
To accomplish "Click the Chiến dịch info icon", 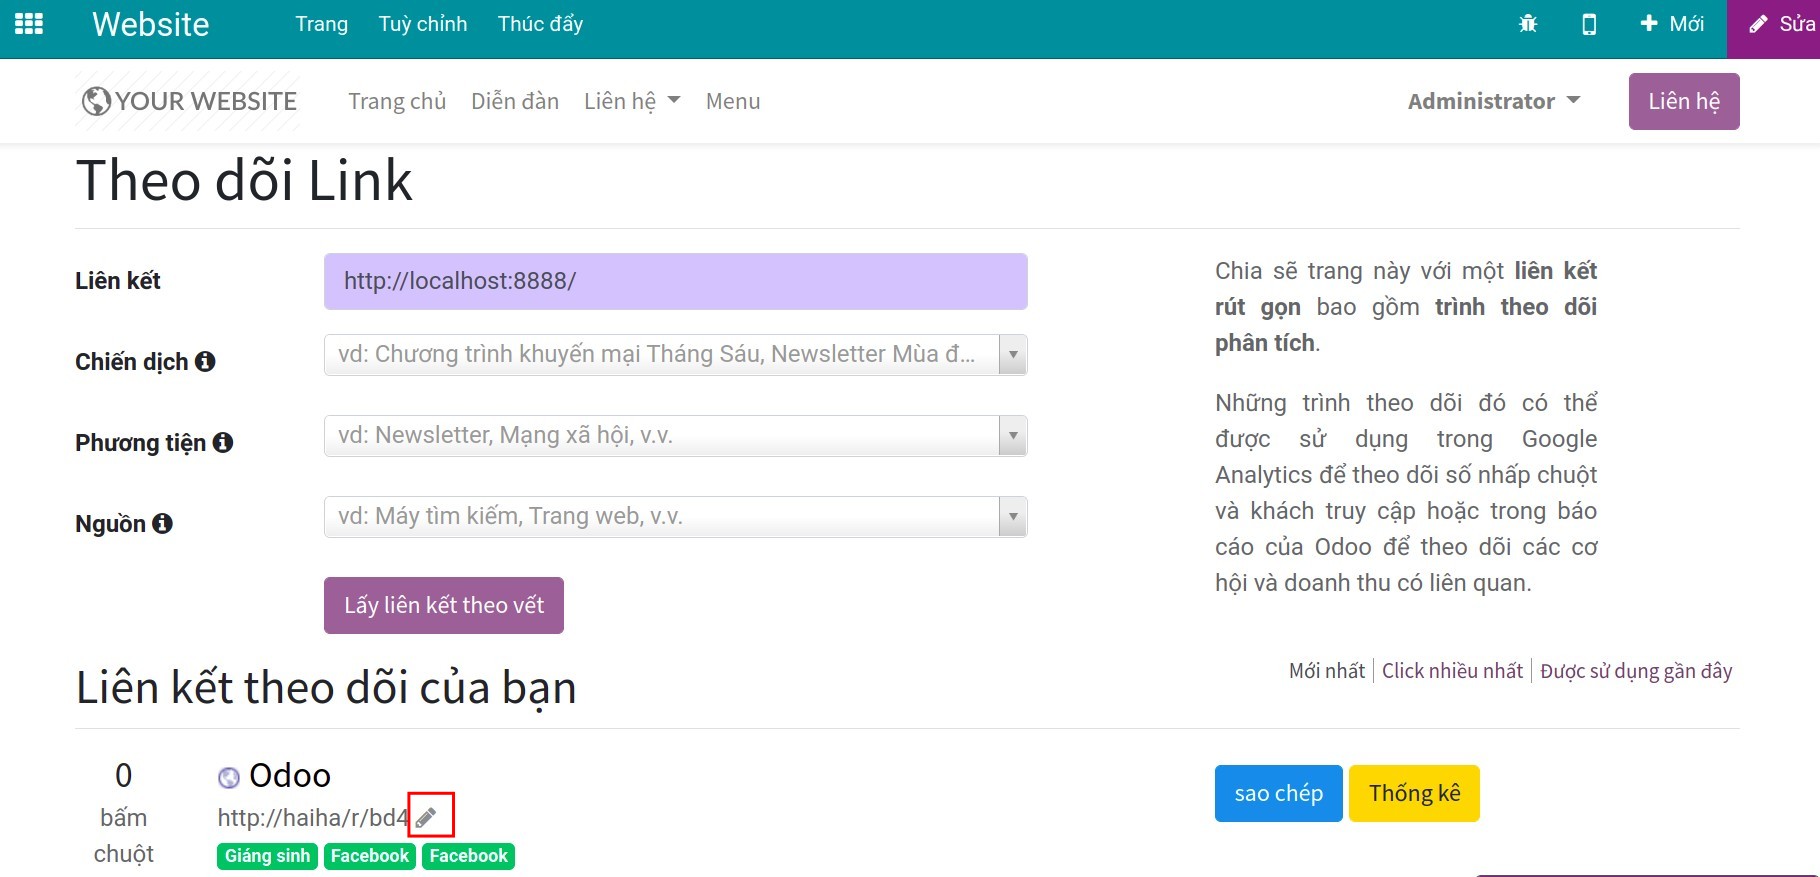I will pos(205,362).
